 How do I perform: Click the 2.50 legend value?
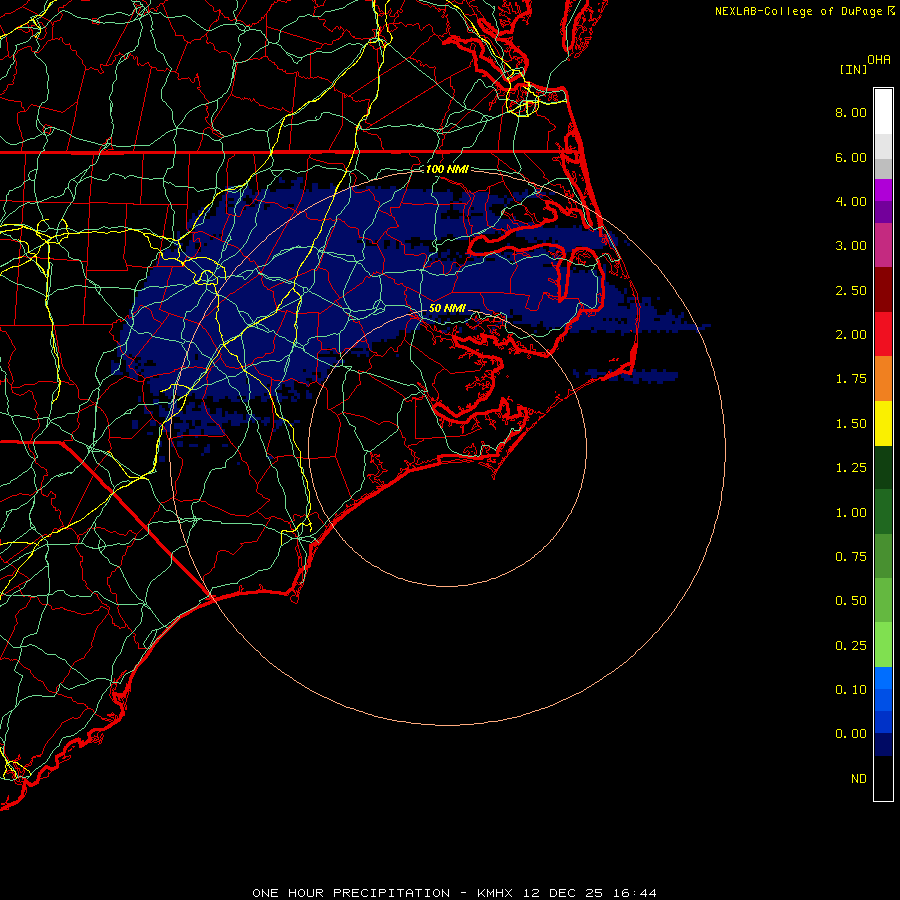[851, 290]
